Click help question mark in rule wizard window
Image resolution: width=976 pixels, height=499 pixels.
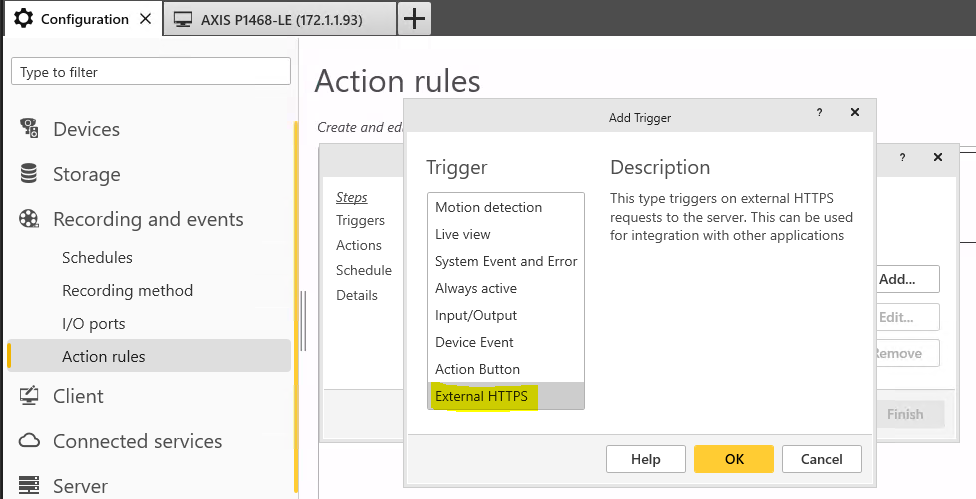pos(903,157)
